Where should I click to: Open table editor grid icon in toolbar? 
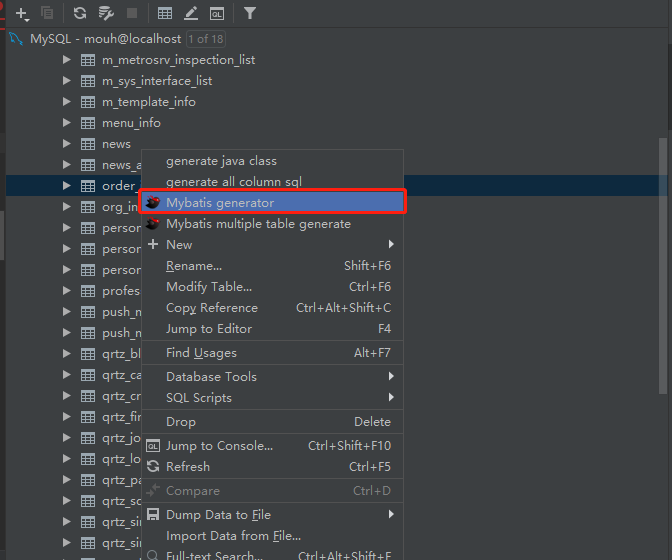[x=165, y=13]
